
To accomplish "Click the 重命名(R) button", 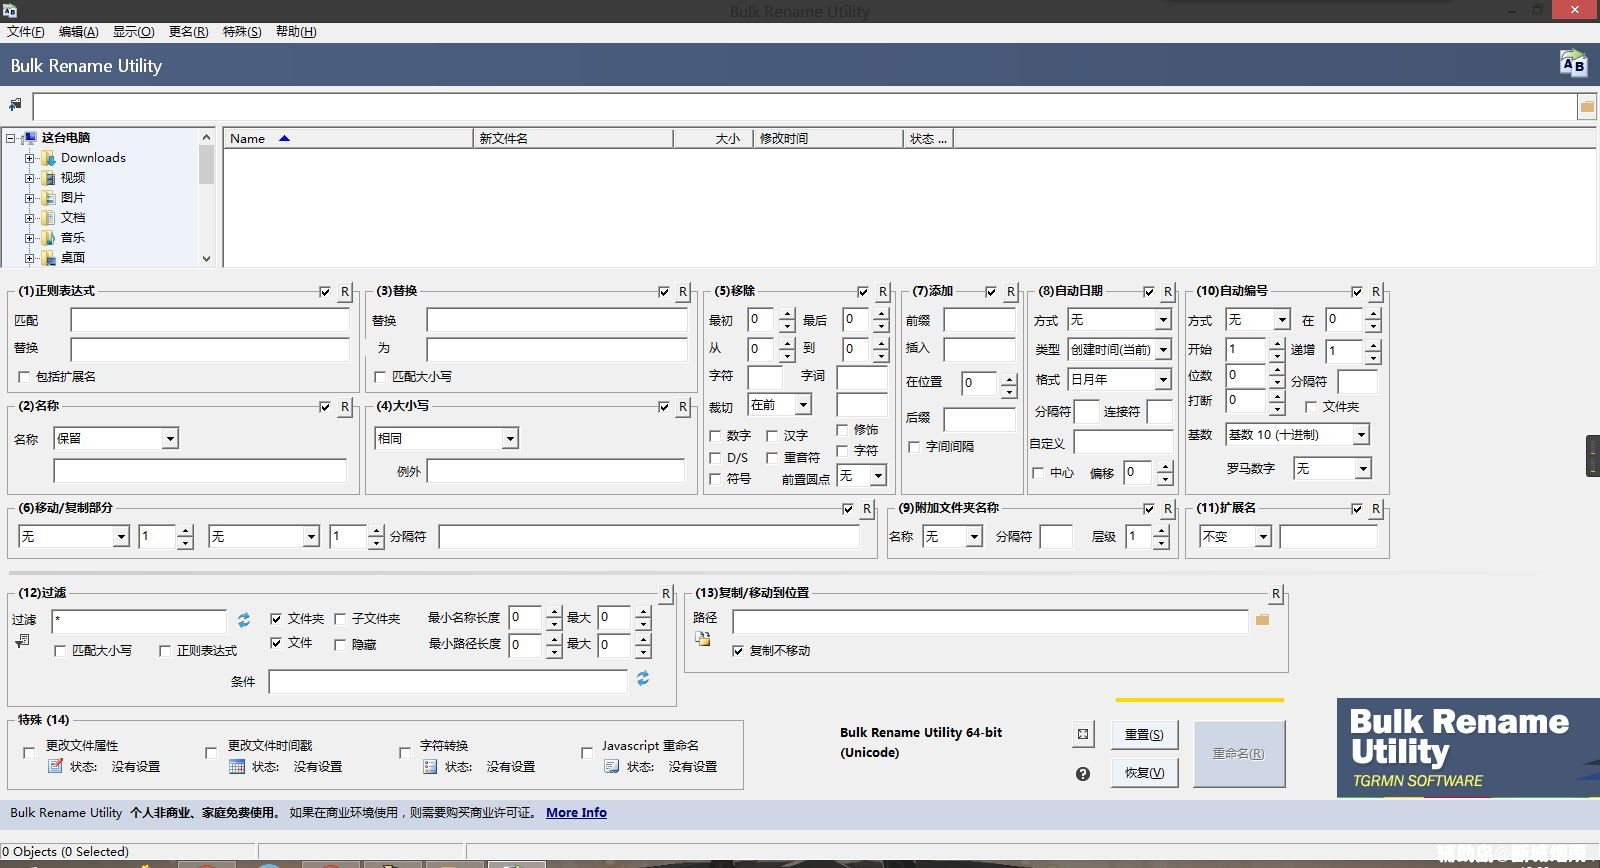I will (x=1239, y=754).
